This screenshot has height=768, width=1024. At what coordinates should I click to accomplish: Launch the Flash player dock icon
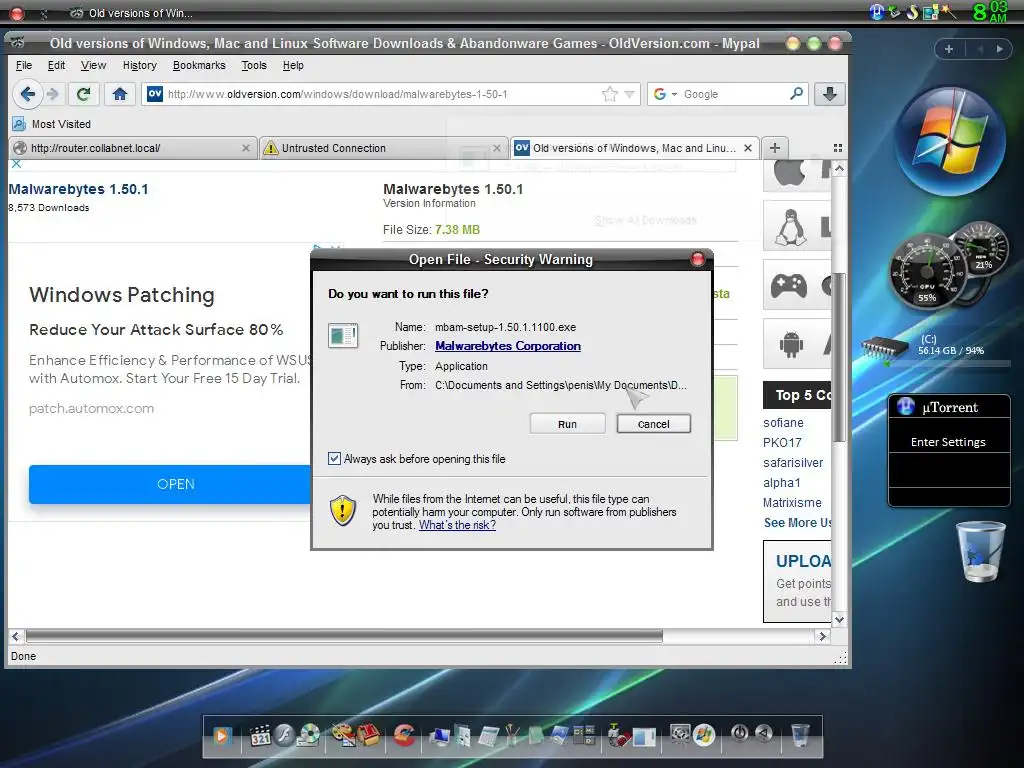pos(283,735)
